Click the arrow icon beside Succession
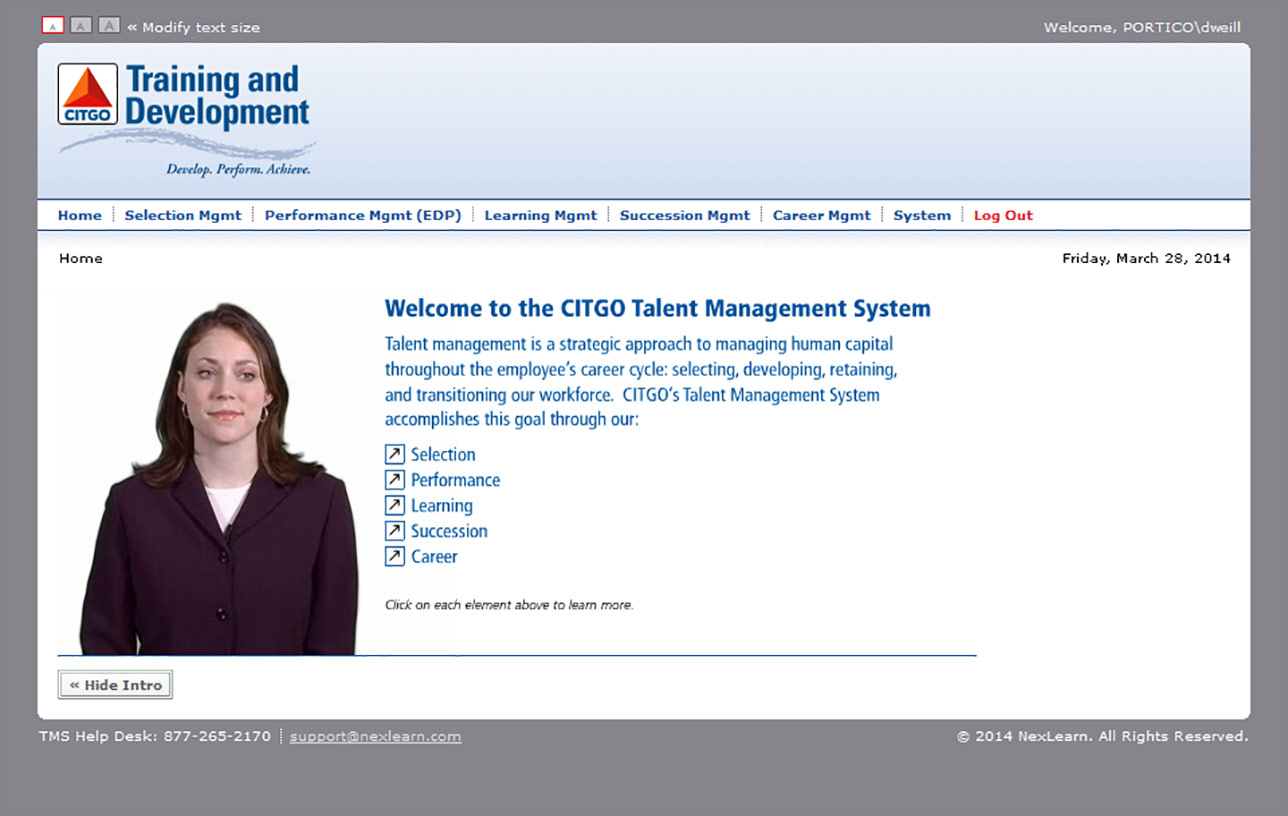This screenshot has height=816, width=1288. point(395,531)
